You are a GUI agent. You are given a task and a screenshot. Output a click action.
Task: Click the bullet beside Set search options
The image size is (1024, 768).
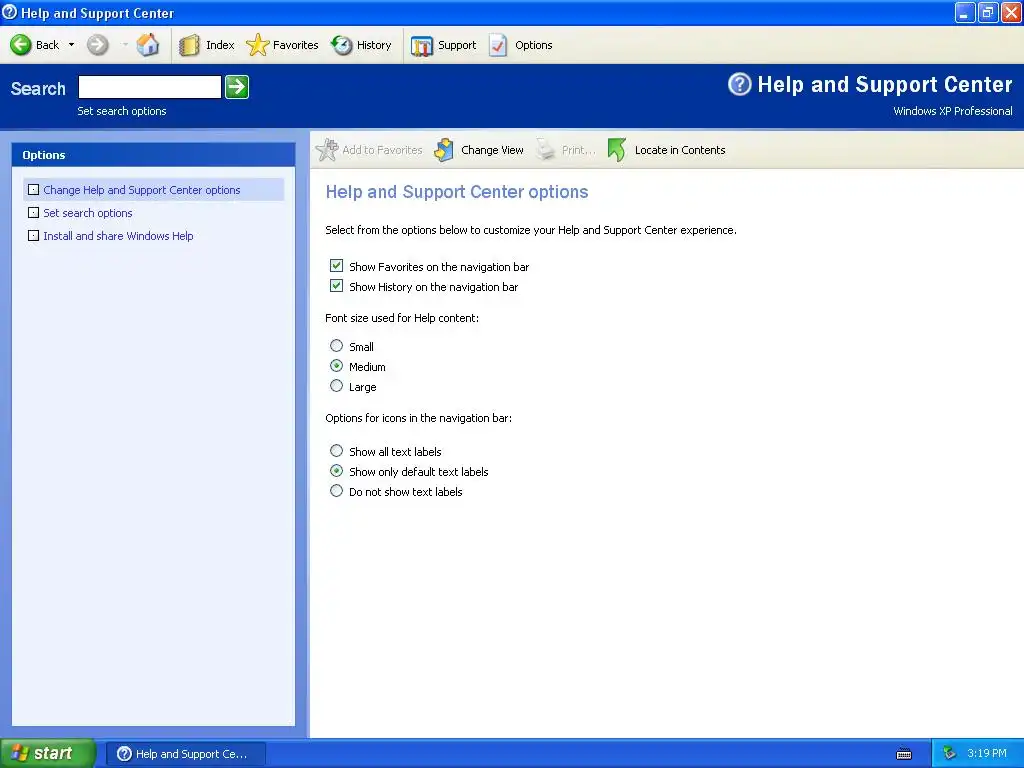tap(33, 213)
